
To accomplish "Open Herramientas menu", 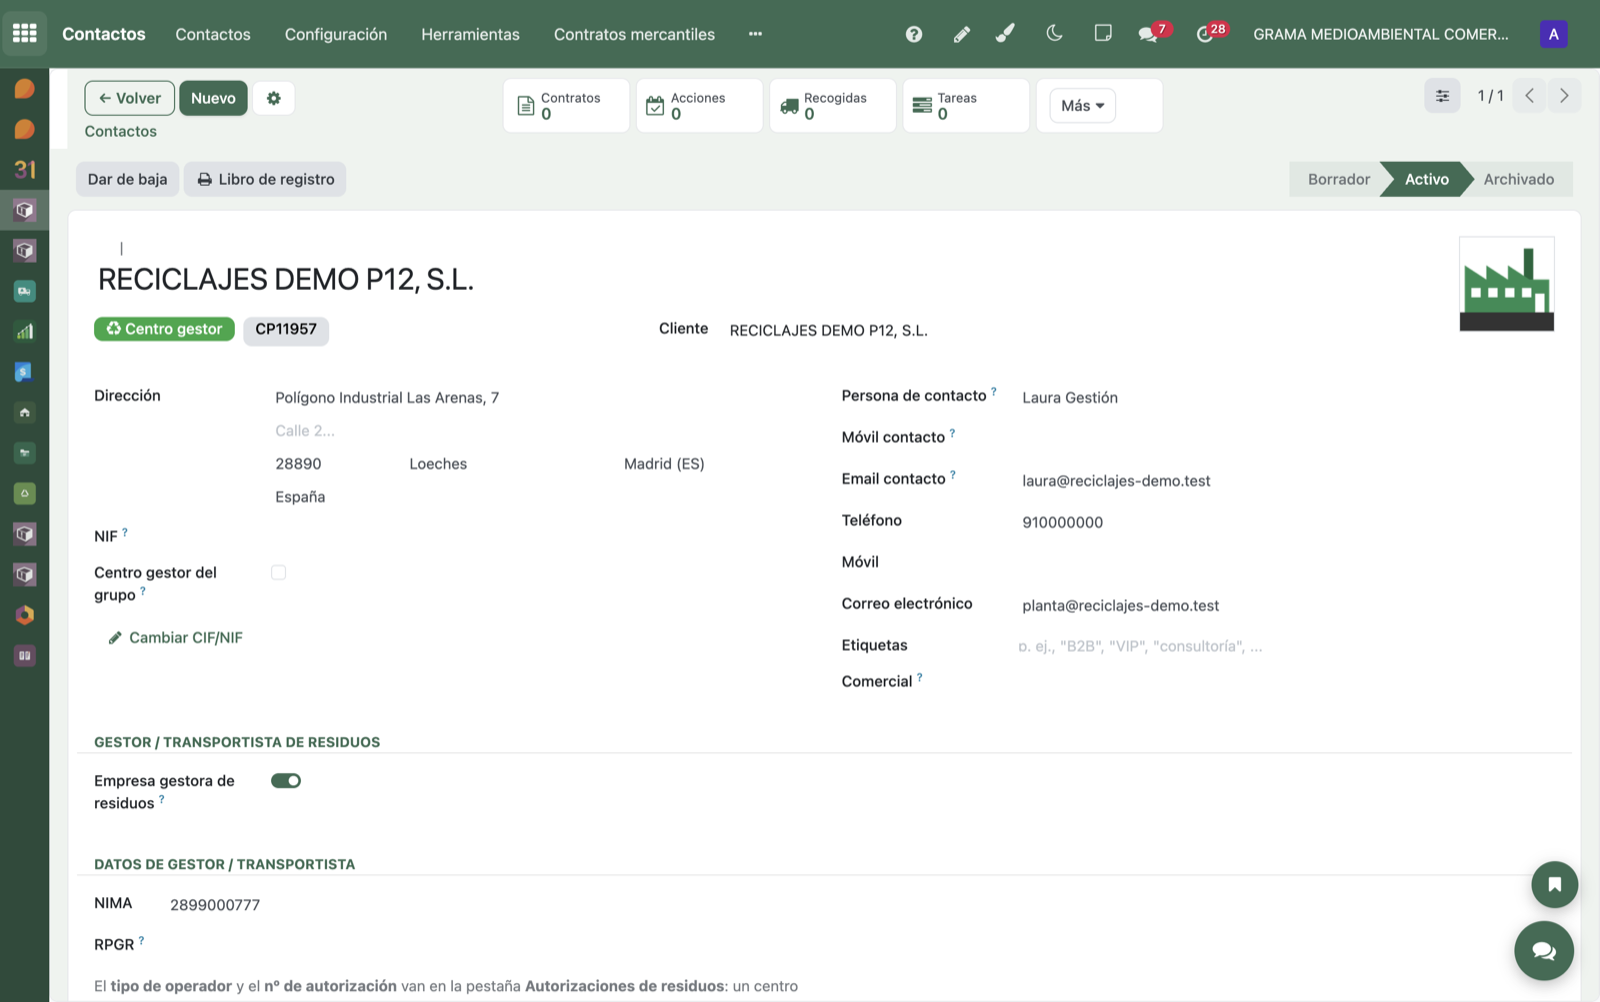I will 470,34.
